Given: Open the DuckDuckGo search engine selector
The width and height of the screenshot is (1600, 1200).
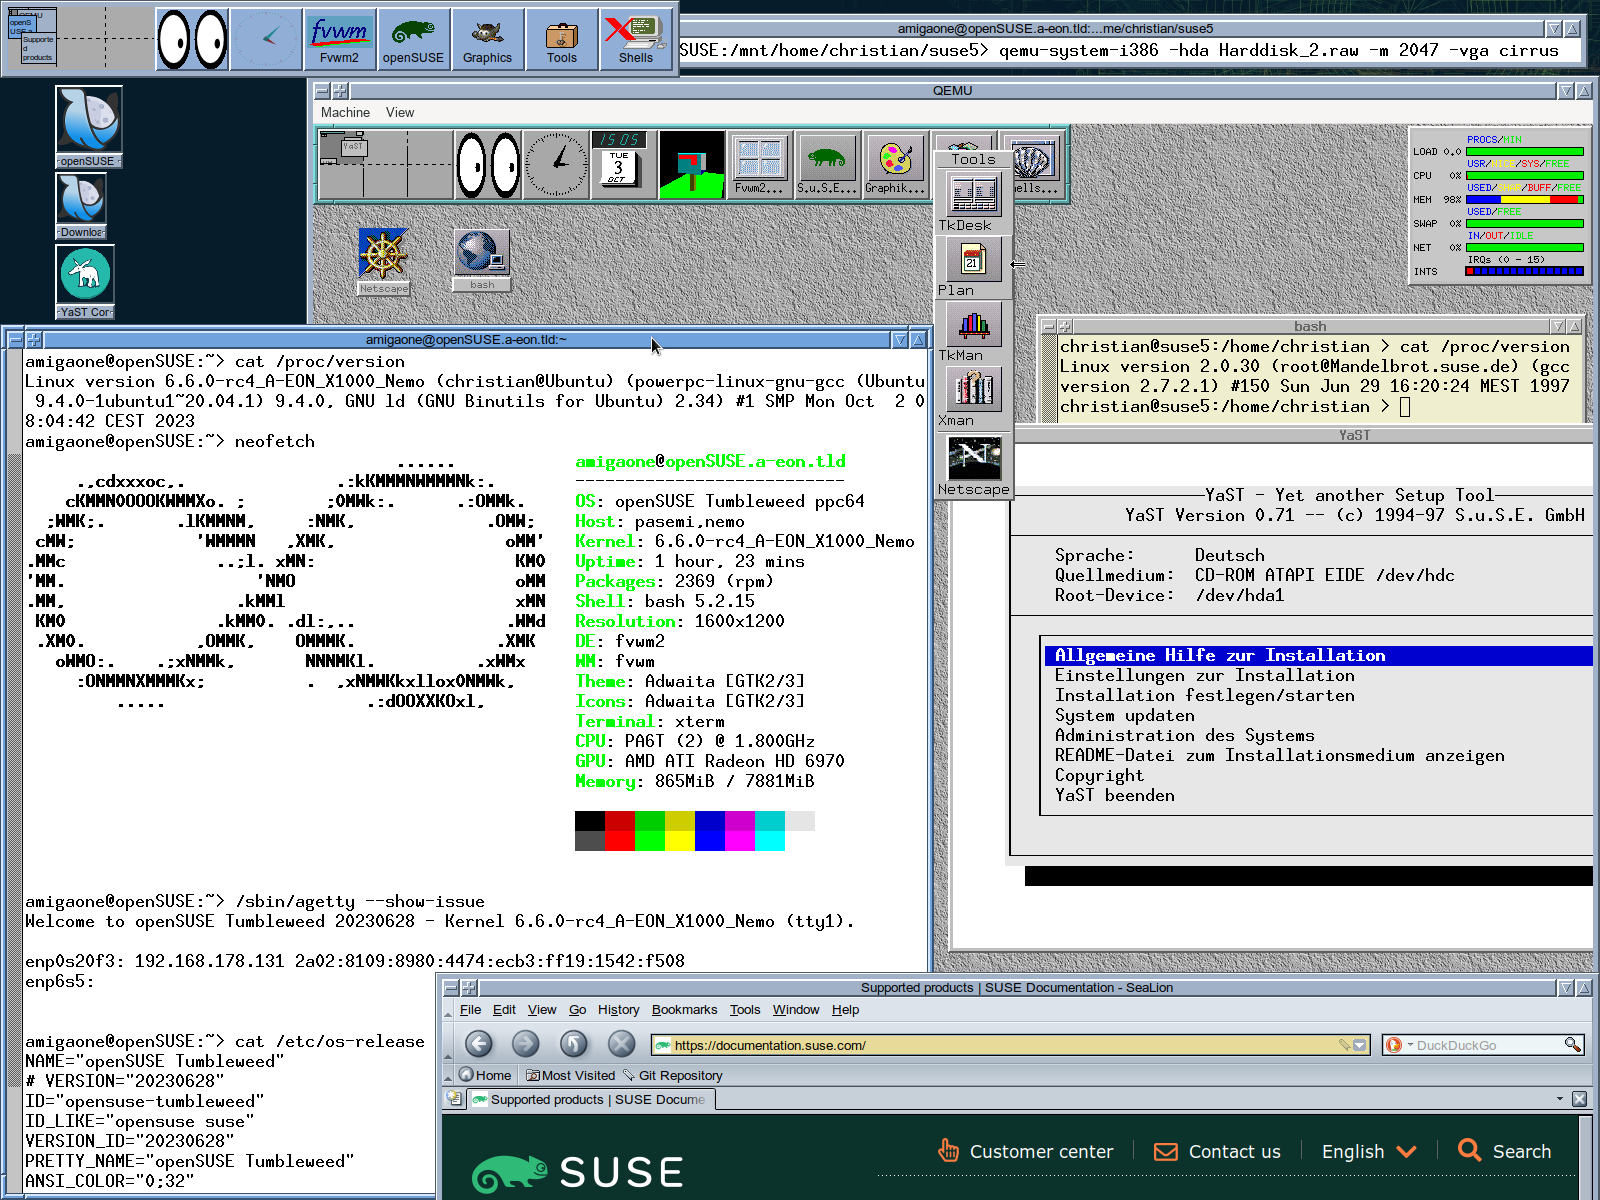Looking at the screenshot, I should (1397, 1045).
